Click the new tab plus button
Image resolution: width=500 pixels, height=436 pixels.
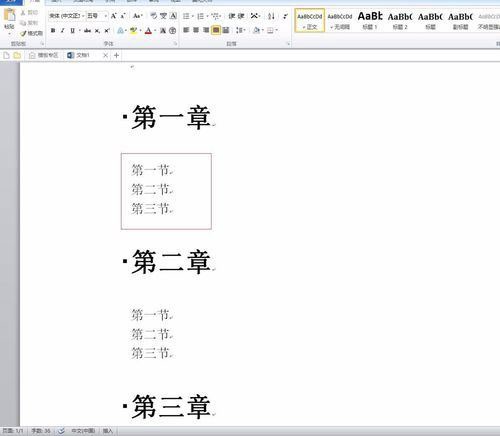(116, 55)
